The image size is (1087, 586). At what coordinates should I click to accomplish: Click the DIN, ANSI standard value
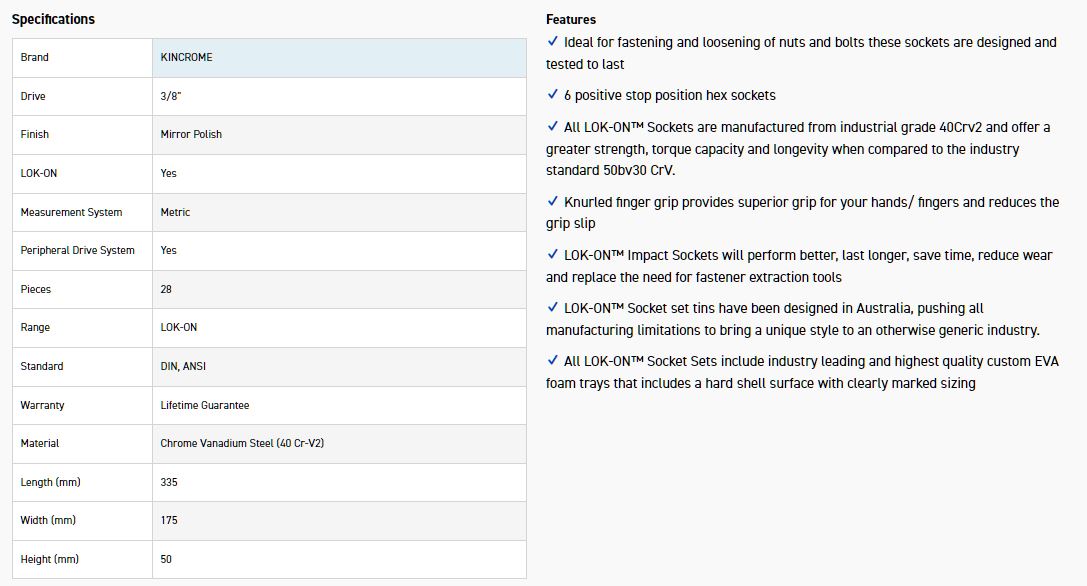click(x=183, y=366)
